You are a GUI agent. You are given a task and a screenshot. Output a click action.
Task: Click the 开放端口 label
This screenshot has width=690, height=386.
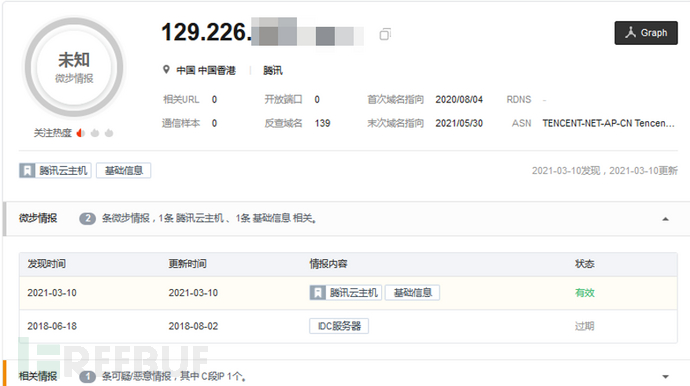(283, 99)
